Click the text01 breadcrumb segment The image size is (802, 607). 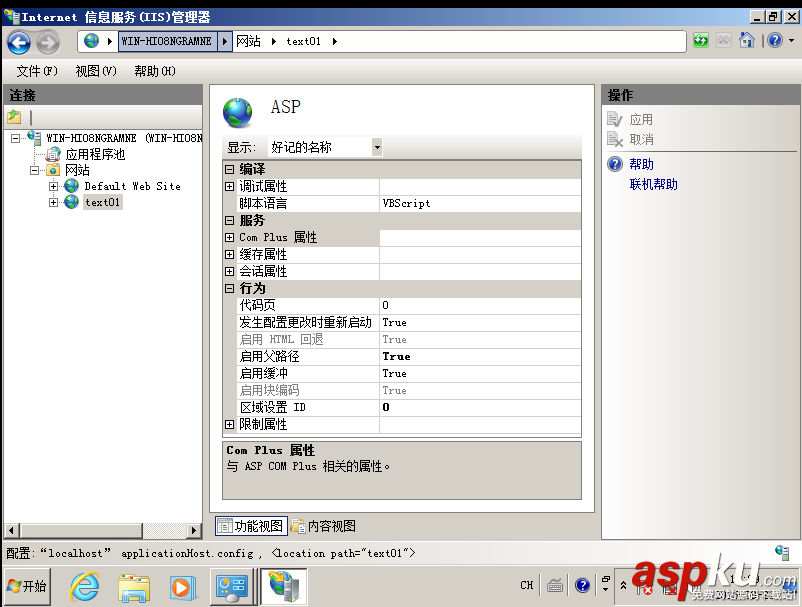pyautogui.click(x=303, y=41)
